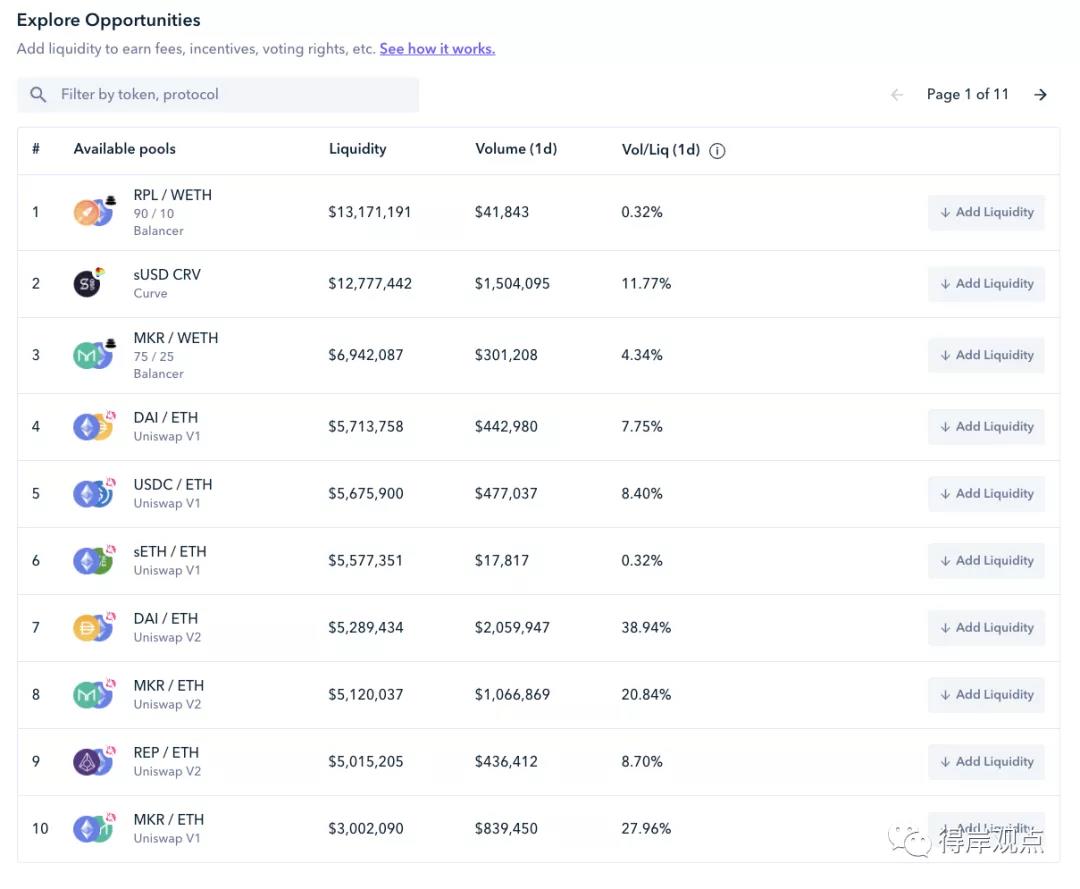
Task: Click the search magnifier icon
Action: [38, 94]
